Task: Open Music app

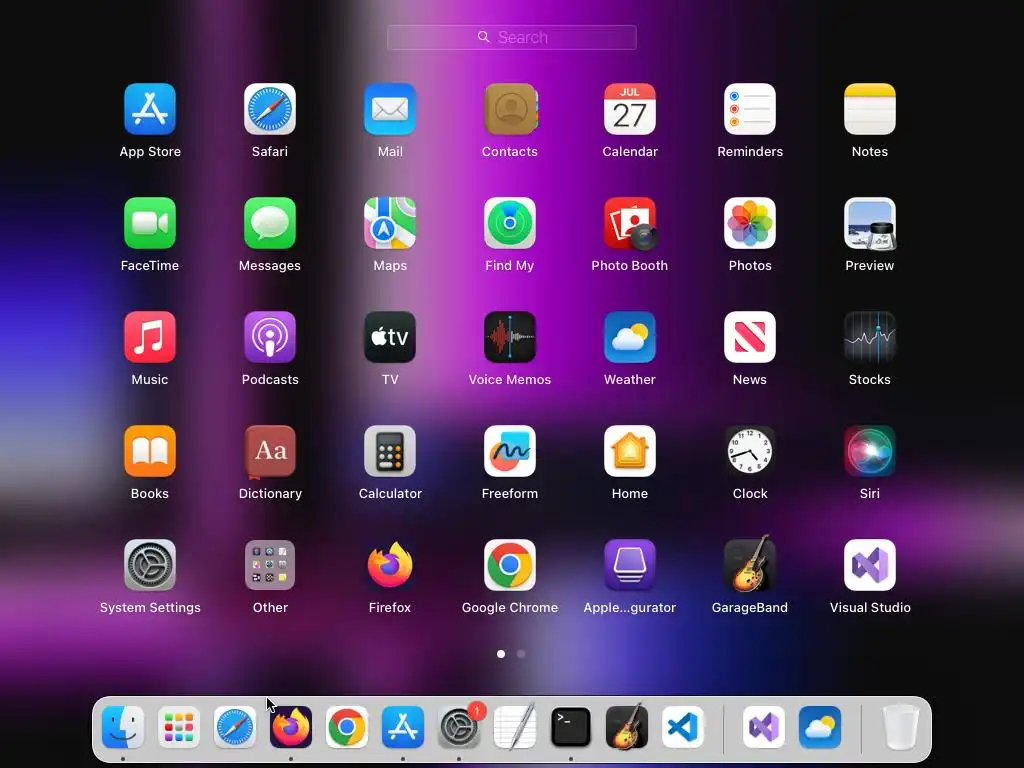Action: 150,337
